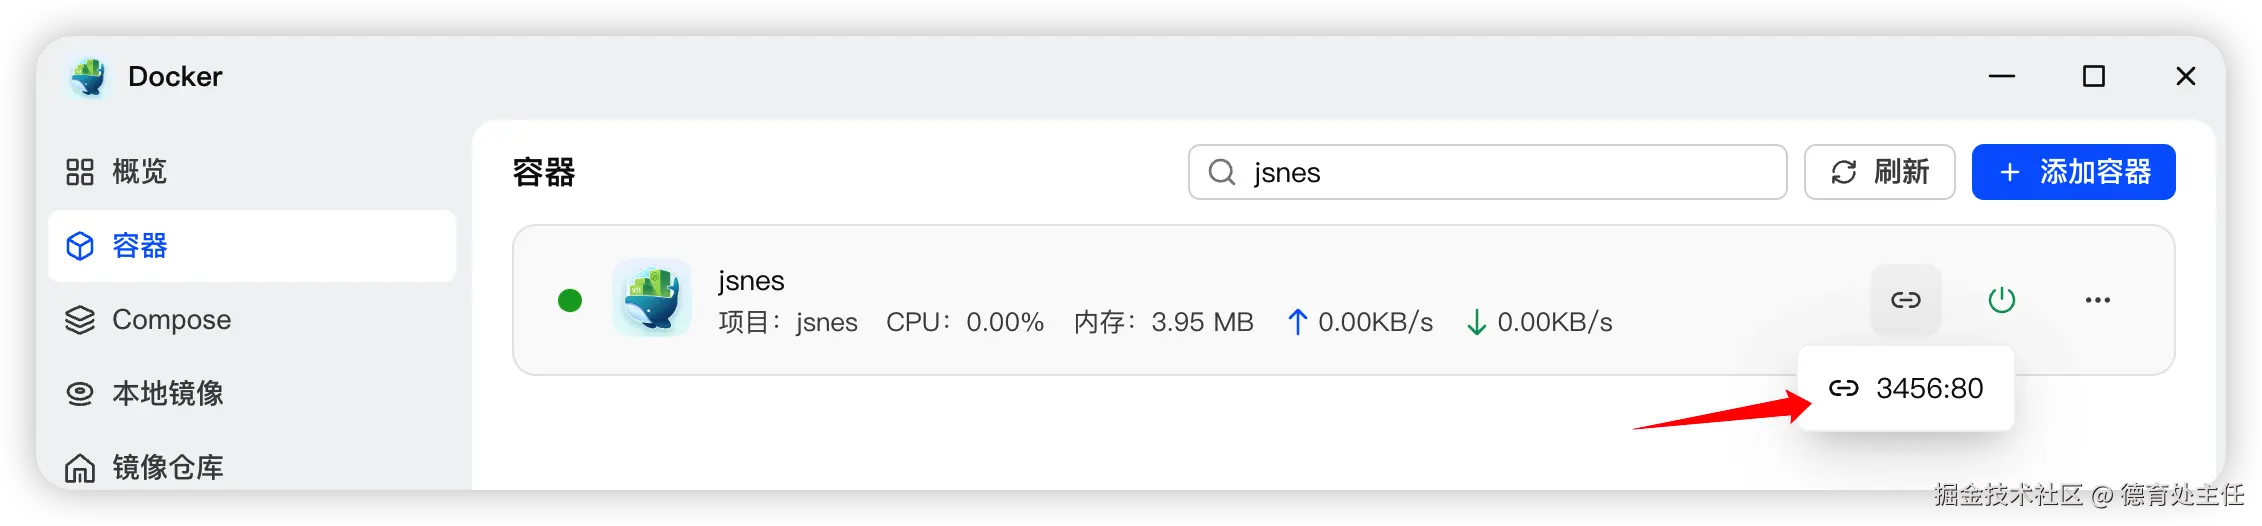The width and height of the screenshot is (2262, 526).
Task: Click the magnifier search icon
Action: coord(1221,172)
